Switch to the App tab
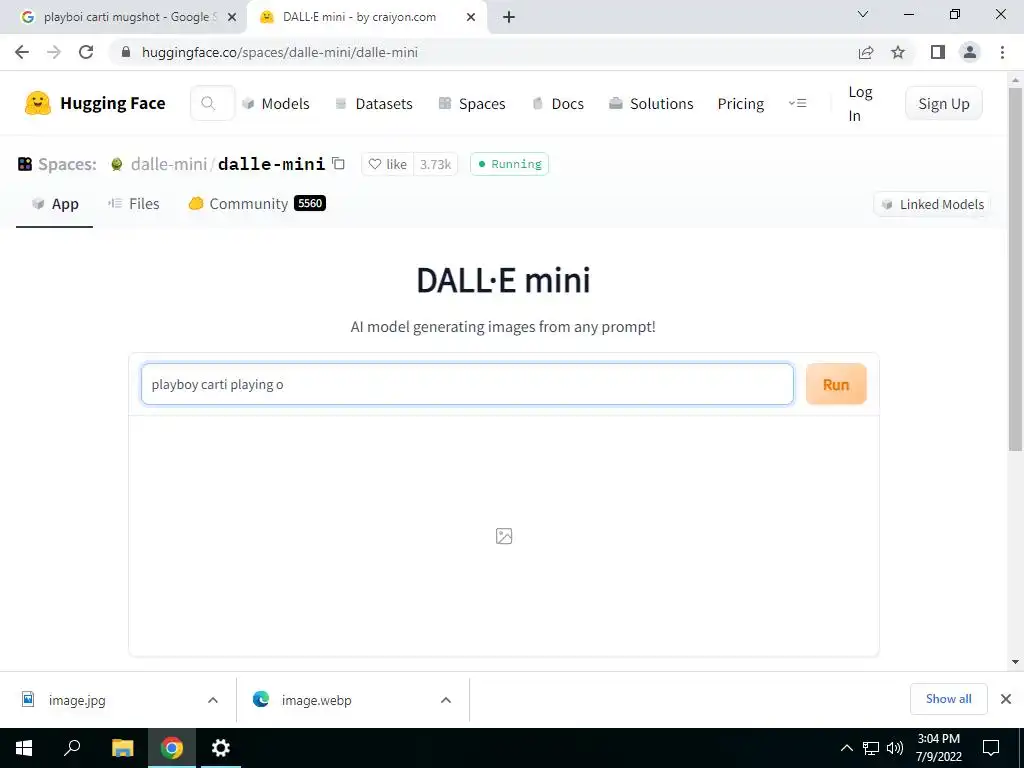The image size is (1024, 768). [55, 204]
